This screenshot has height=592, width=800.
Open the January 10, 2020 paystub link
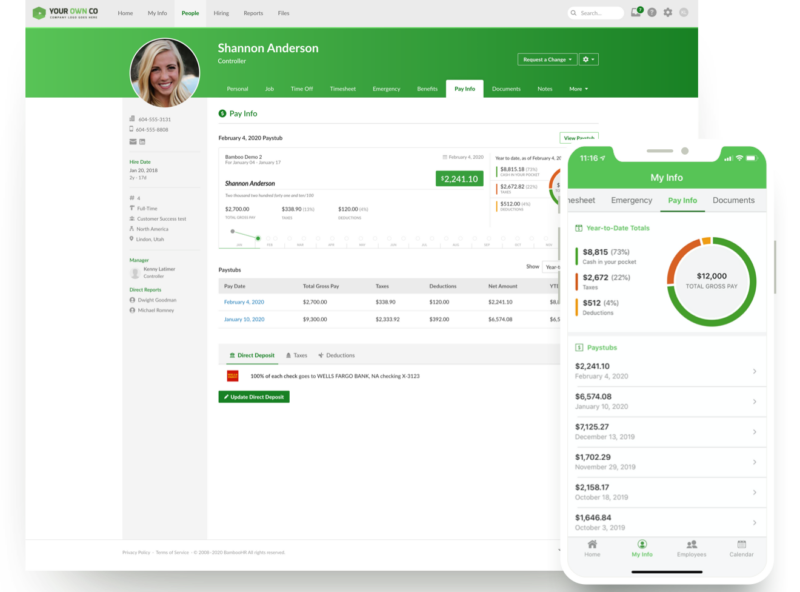point(244,319)
